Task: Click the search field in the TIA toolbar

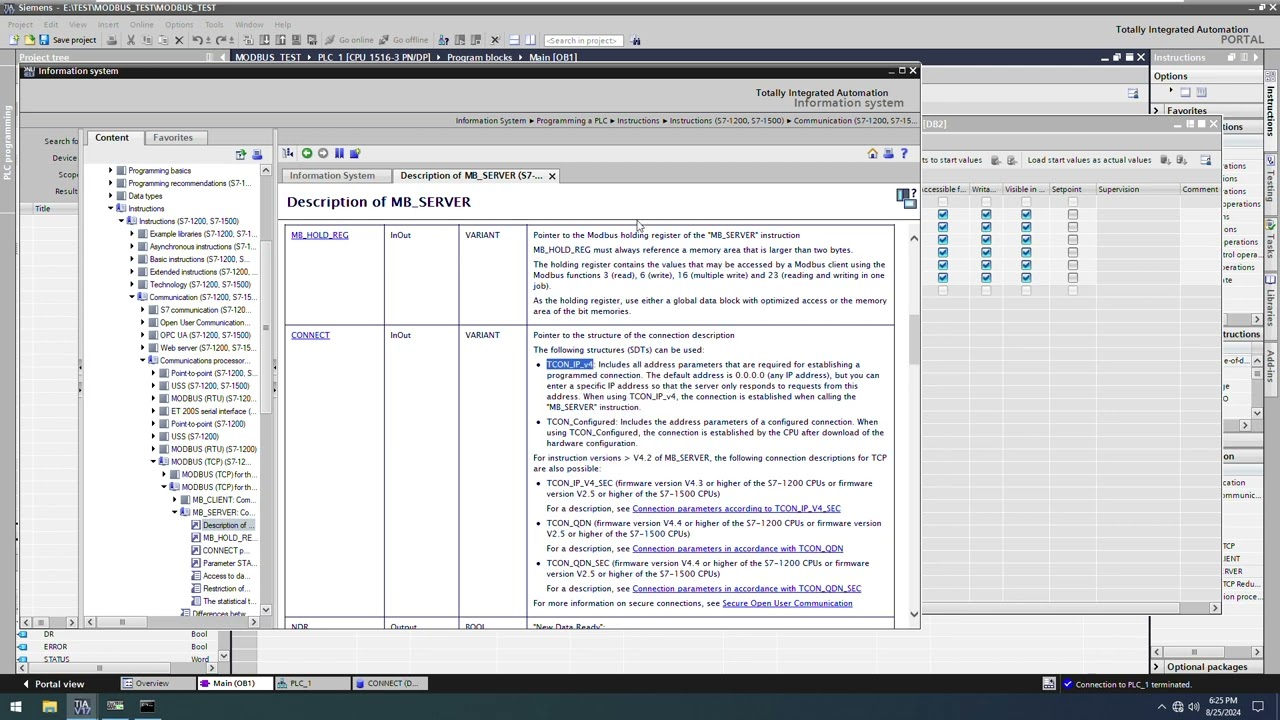Action: coord(585,41)
